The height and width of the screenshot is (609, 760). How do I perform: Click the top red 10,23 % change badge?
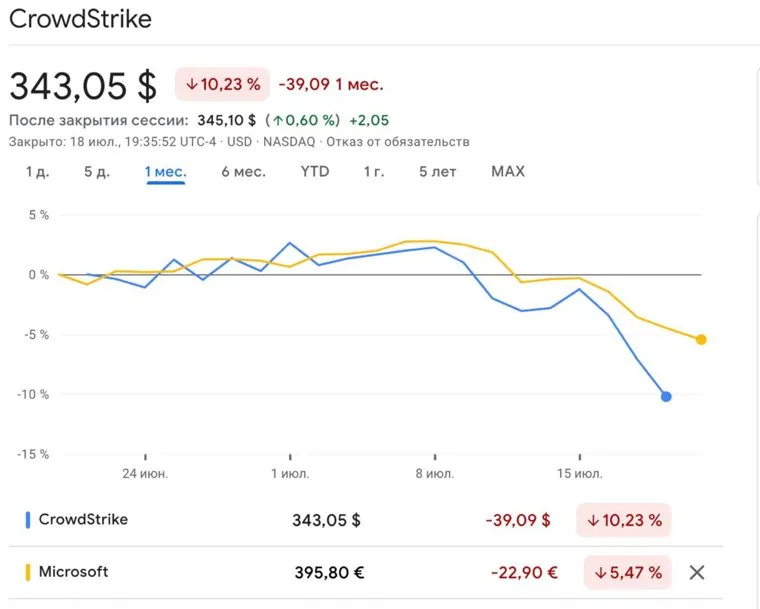(222, 85)
